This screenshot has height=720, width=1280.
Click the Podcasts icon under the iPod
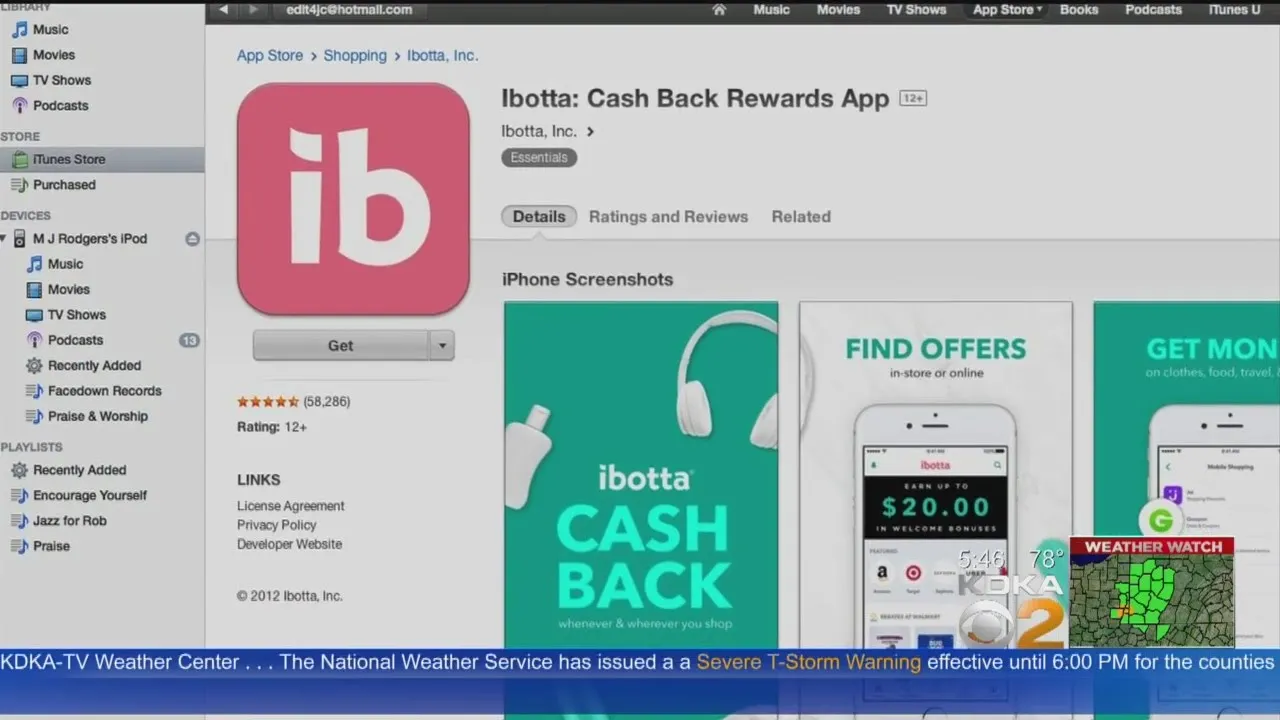point(35,340)
